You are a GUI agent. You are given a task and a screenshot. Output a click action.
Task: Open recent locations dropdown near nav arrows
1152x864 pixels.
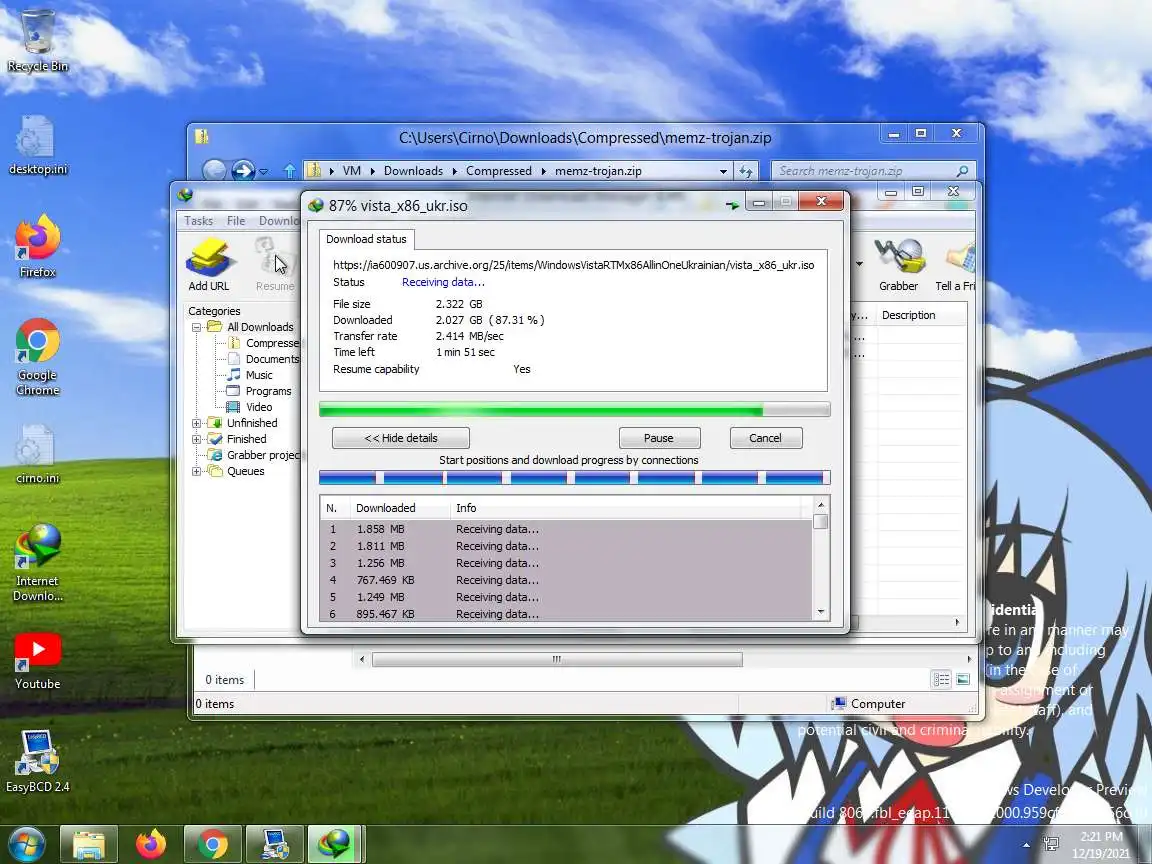[x=264, y=172]
